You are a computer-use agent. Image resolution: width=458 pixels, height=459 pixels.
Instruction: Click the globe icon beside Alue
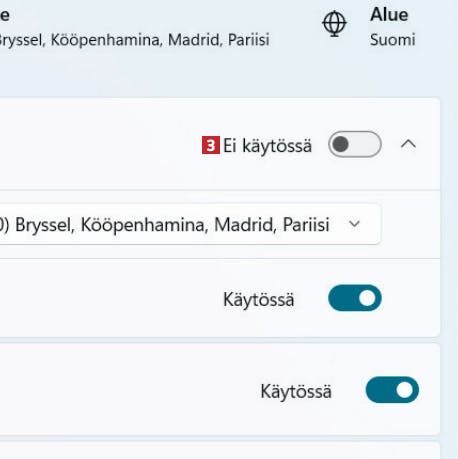(334, 24)
